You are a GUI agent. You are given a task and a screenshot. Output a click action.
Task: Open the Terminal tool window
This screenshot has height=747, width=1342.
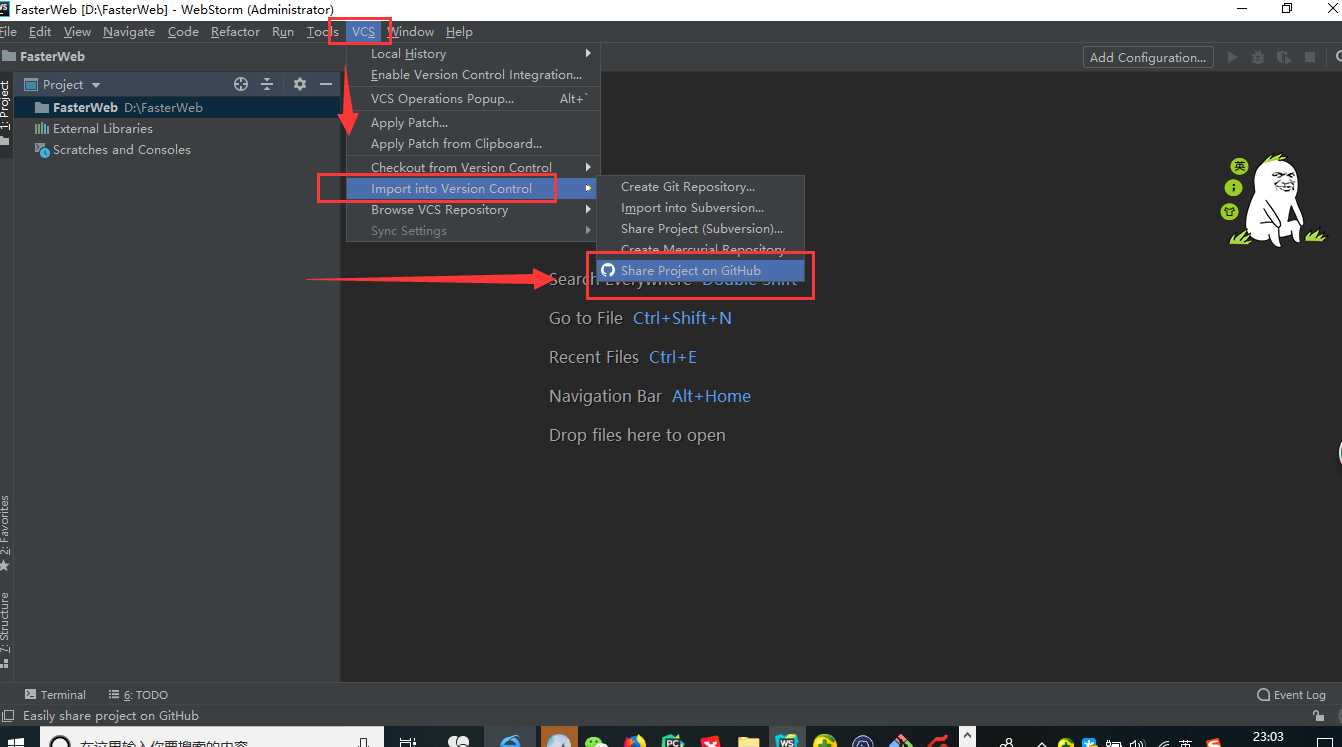[55, 695]
